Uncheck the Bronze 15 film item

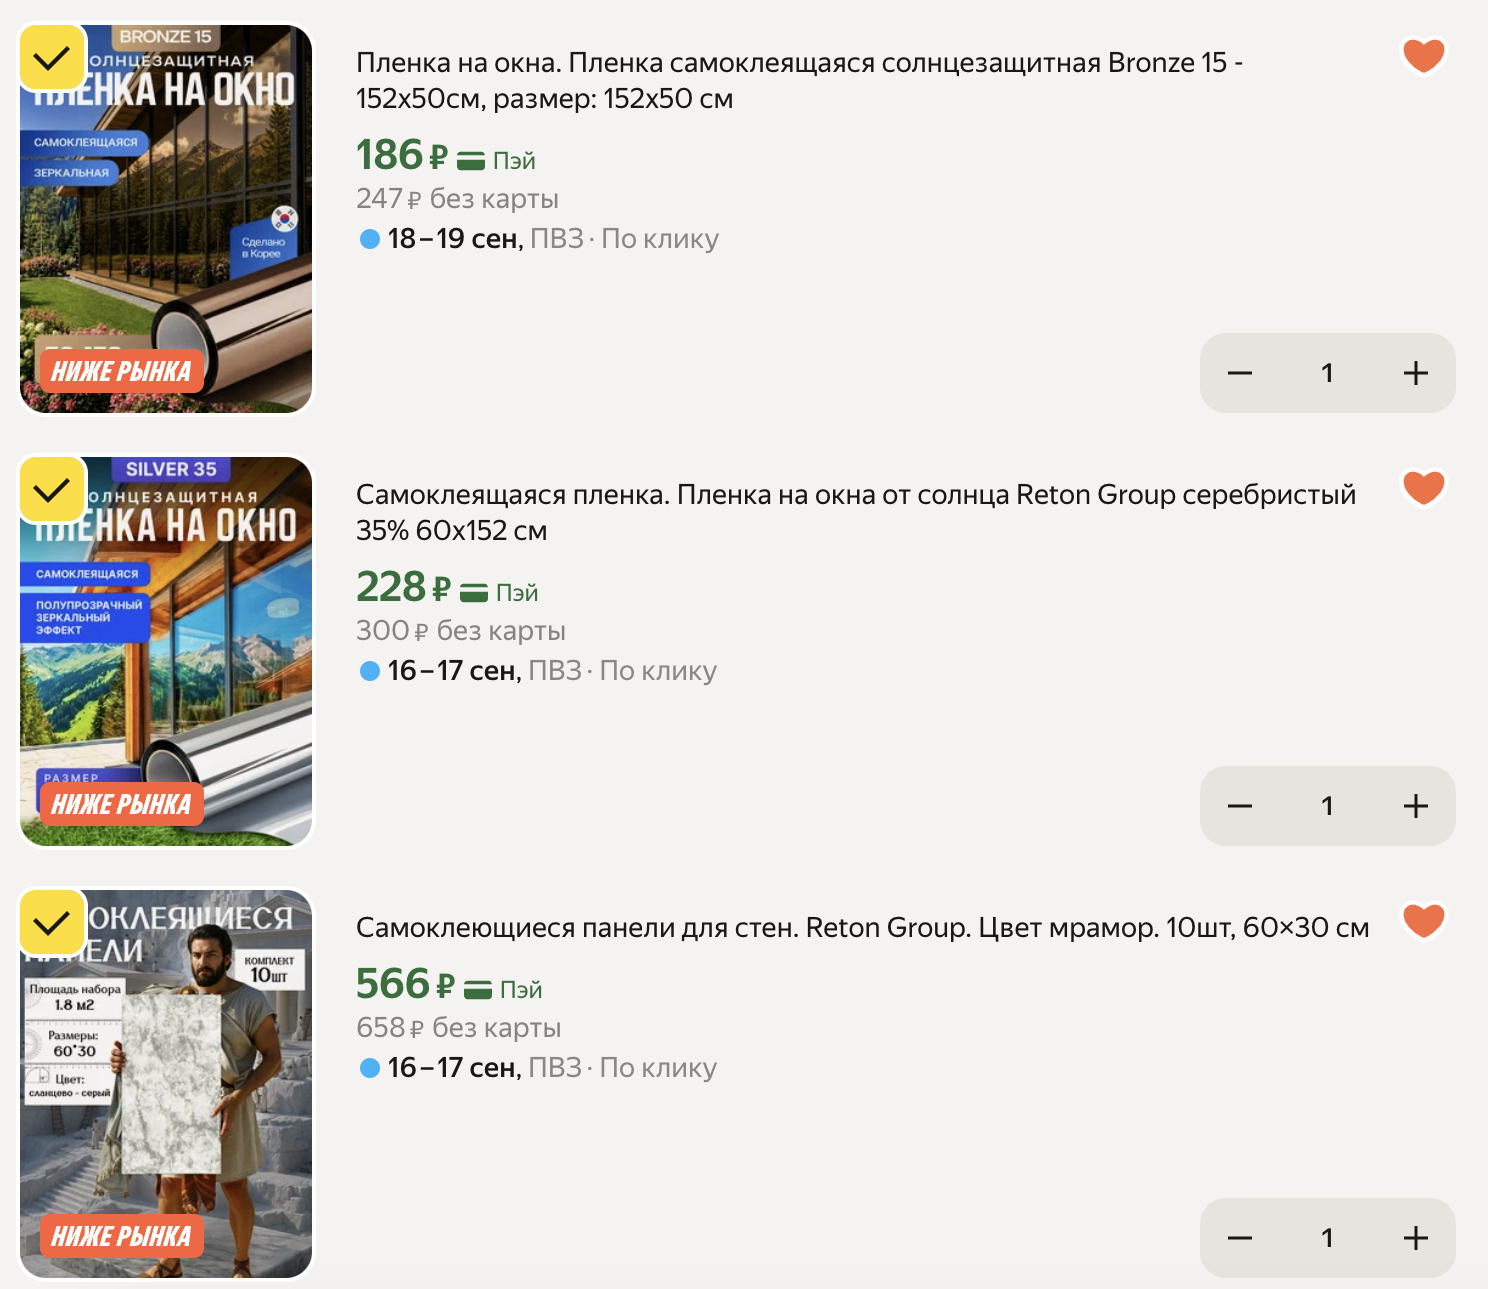52,57
